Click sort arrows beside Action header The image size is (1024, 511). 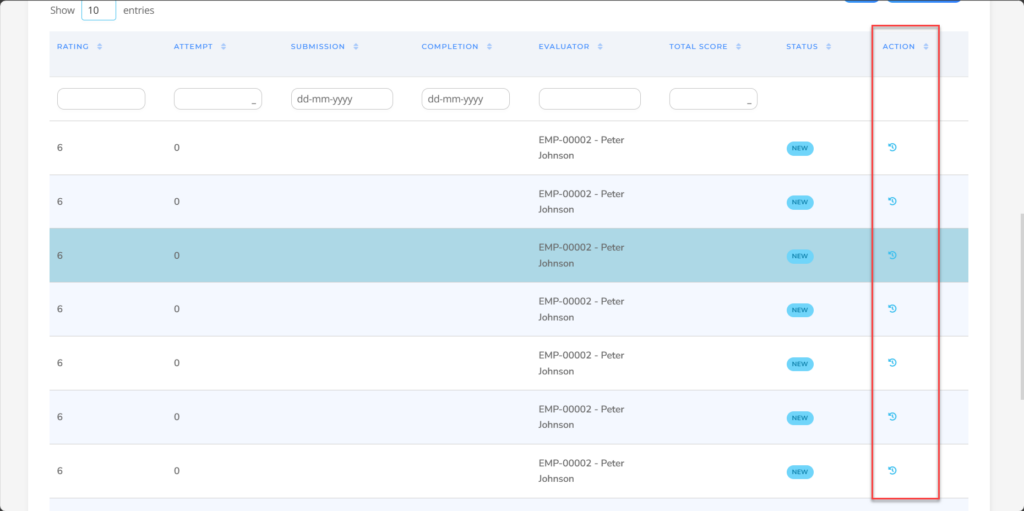point(926,46)
